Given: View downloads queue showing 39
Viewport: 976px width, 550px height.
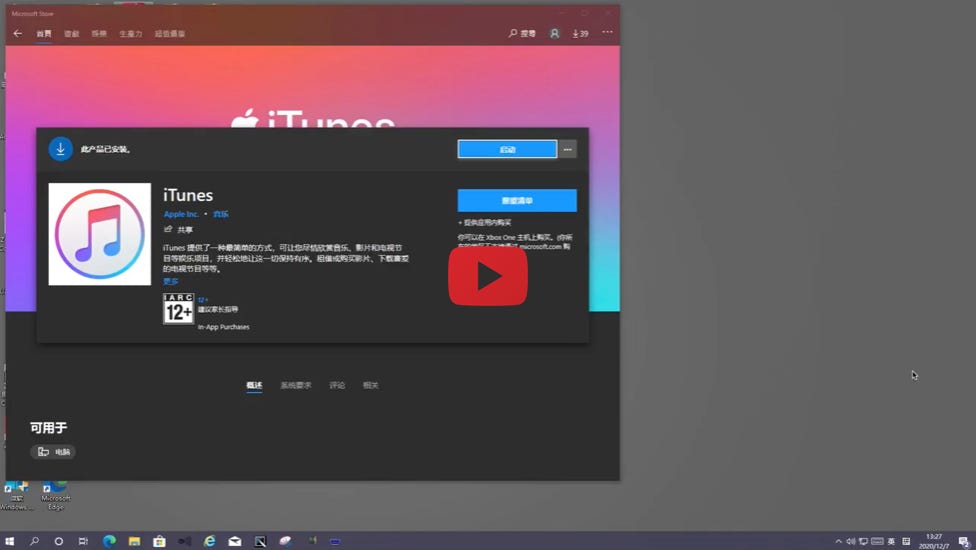Looking at the screenshot, I should click(x=580, y=33).
